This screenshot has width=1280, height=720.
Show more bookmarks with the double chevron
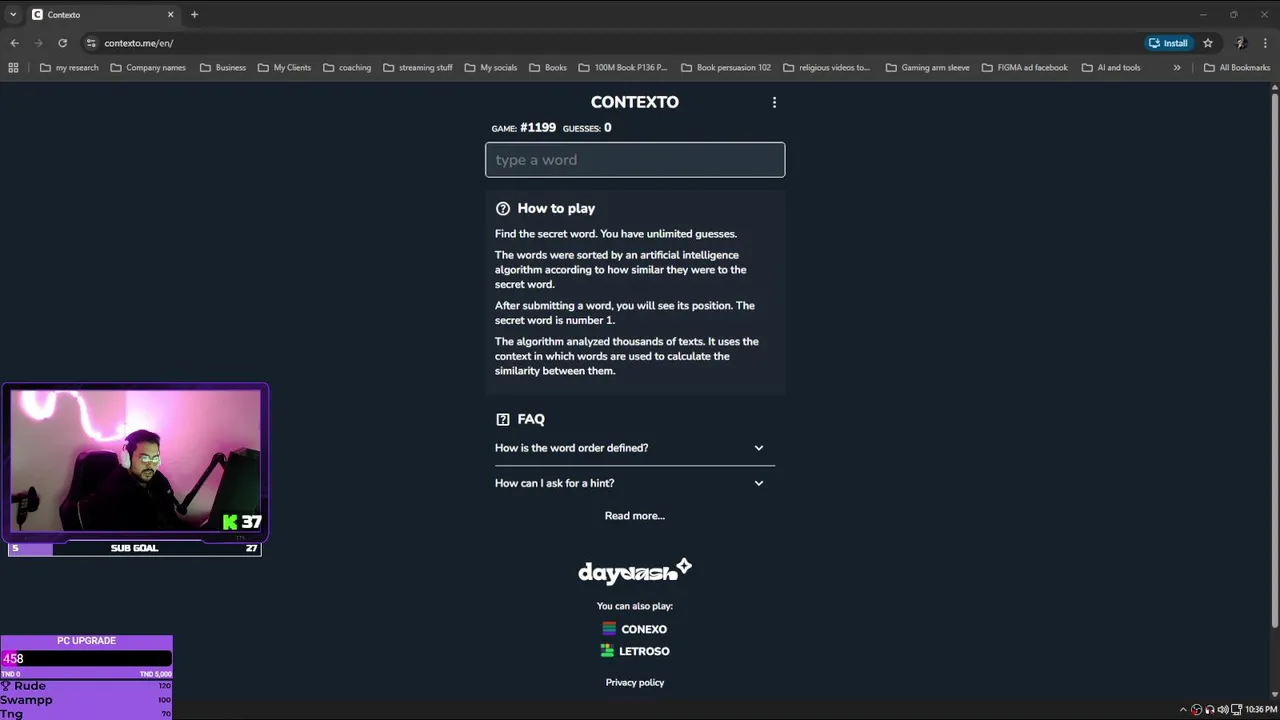click(x=1177, y=68)
